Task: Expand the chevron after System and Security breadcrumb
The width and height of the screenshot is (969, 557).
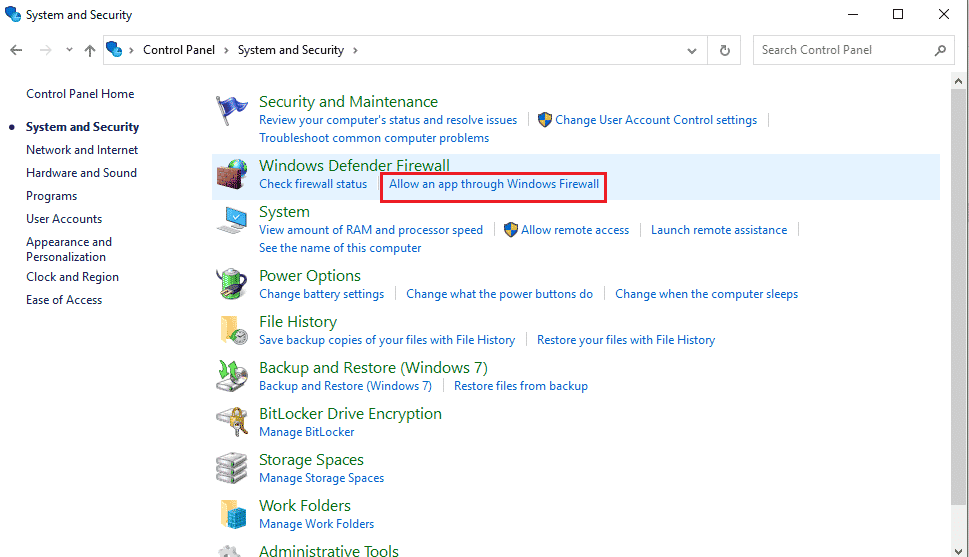Action: click(x=355, y=50)
